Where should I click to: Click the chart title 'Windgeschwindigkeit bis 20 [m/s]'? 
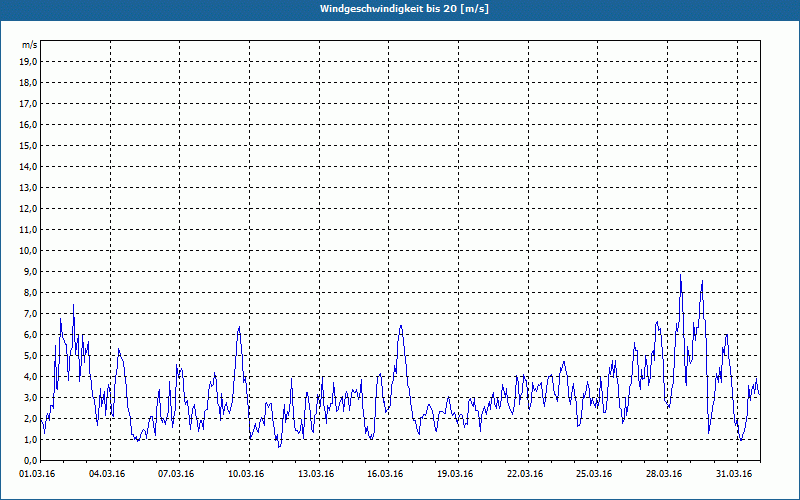click(x=404, y=9)
